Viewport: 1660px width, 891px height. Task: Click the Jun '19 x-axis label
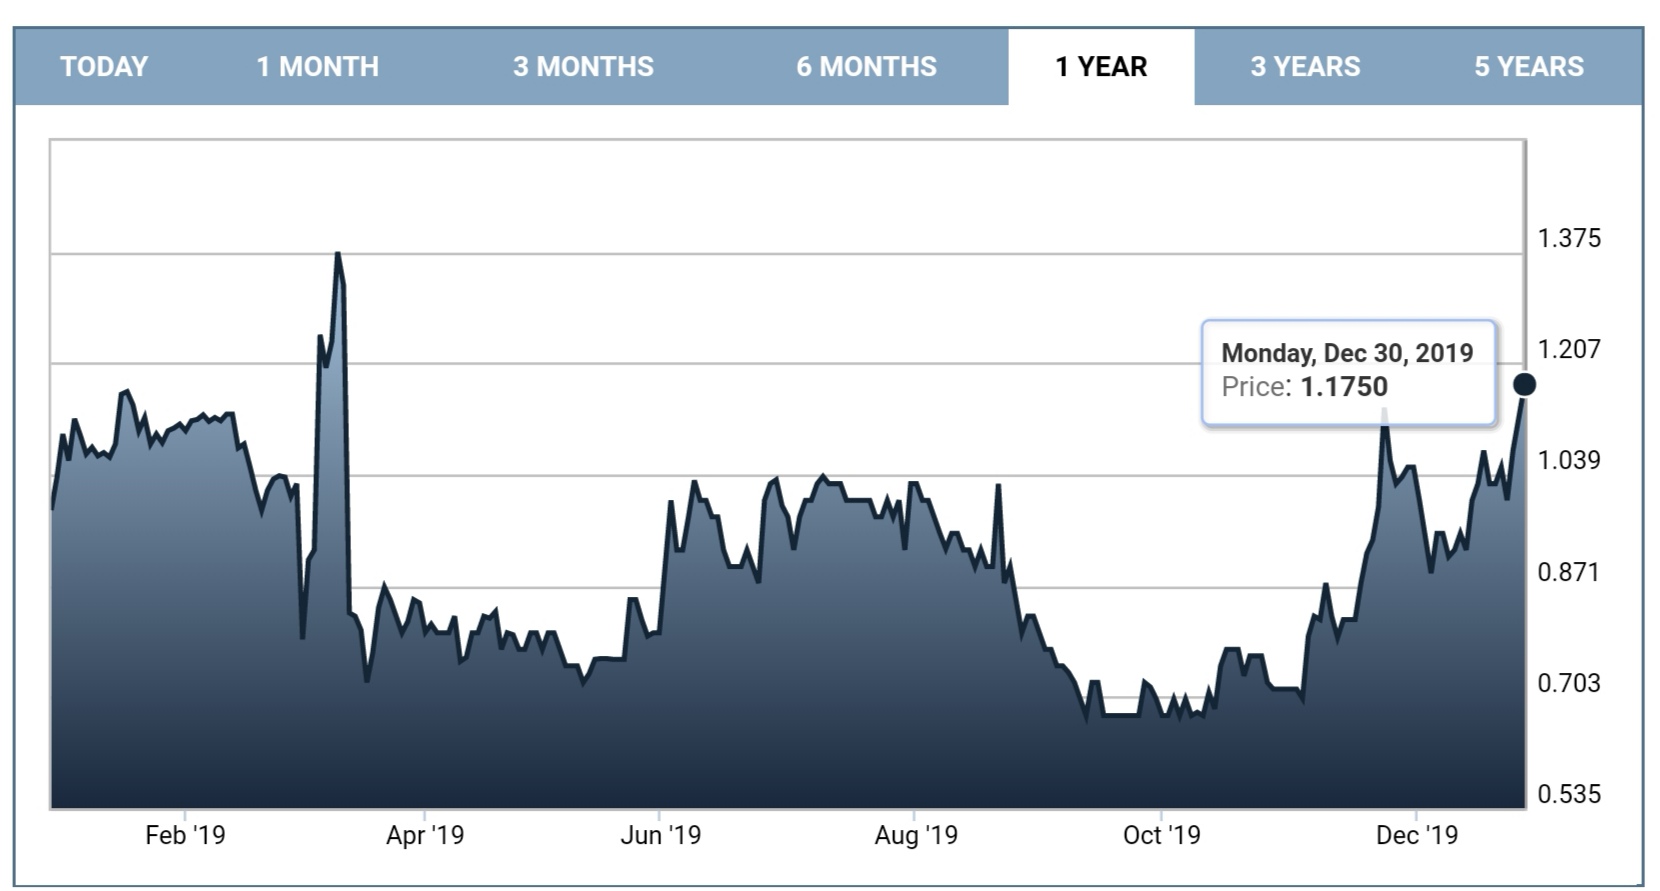(660, 835)
